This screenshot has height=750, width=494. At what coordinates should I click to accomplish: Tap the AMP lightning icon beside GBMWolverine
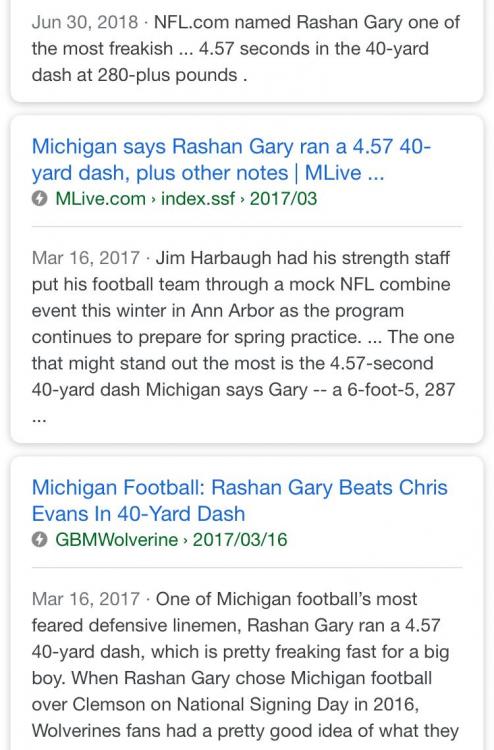point(40,540)
